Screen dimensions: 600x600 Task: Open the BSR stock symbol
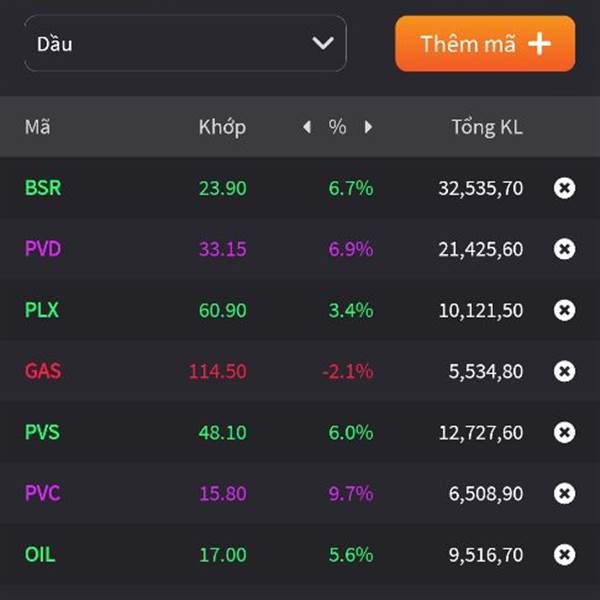pos(43,188)
